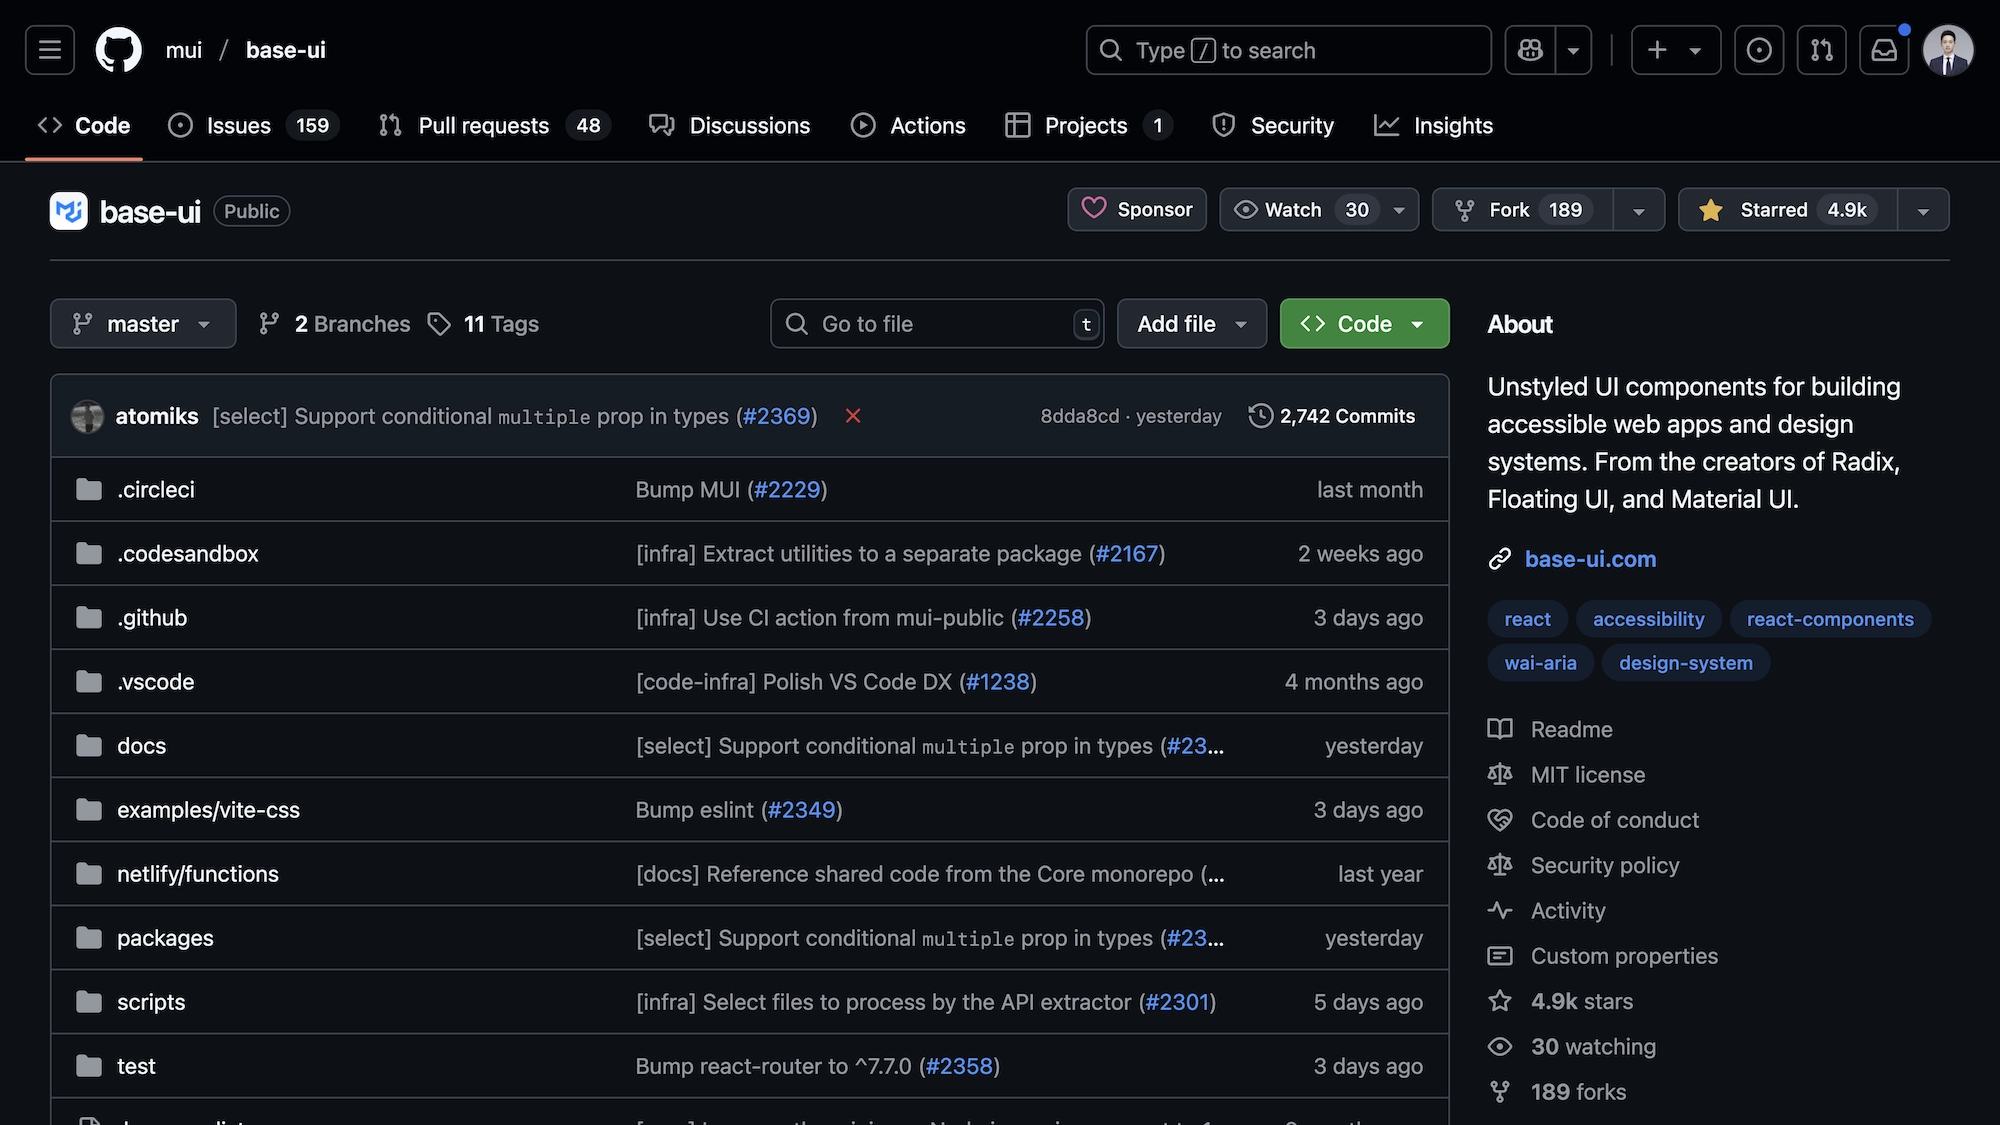The width and height of the screenshot is (2000, 1125).
Task: Open the Insights tab
Action: [x=1434, y=126]
